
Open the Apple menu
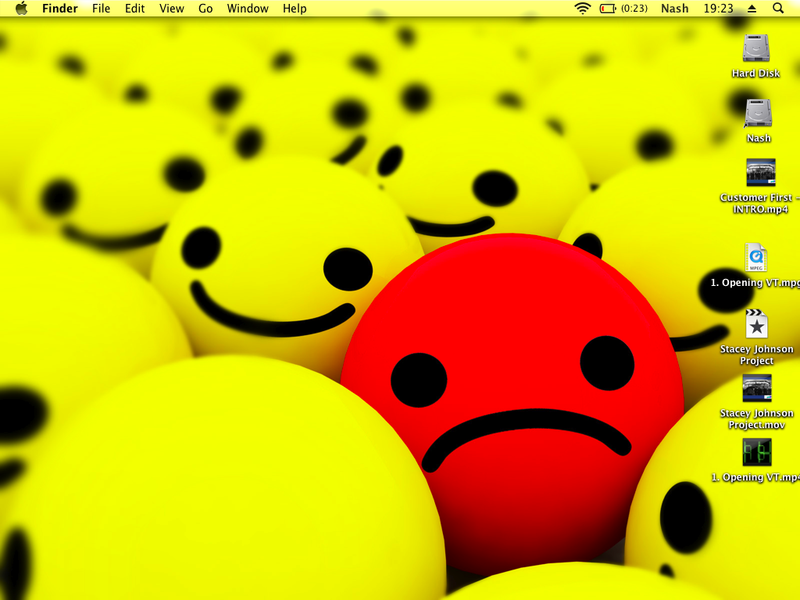pos(21,8)
